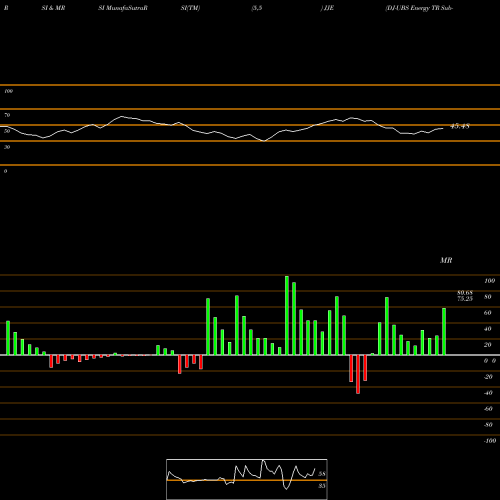
Task: Click the '(DJ-UBS Energy TR Sub-' title text
Action: (419, 8)
